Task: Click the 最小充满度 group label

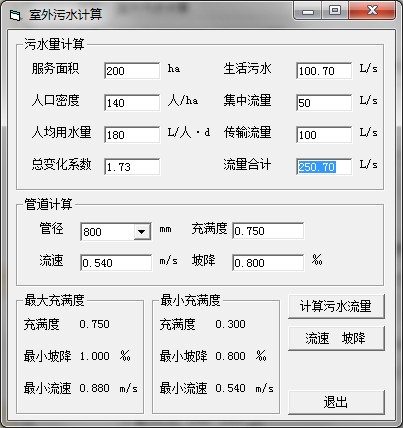Action: tap(190, 300)
